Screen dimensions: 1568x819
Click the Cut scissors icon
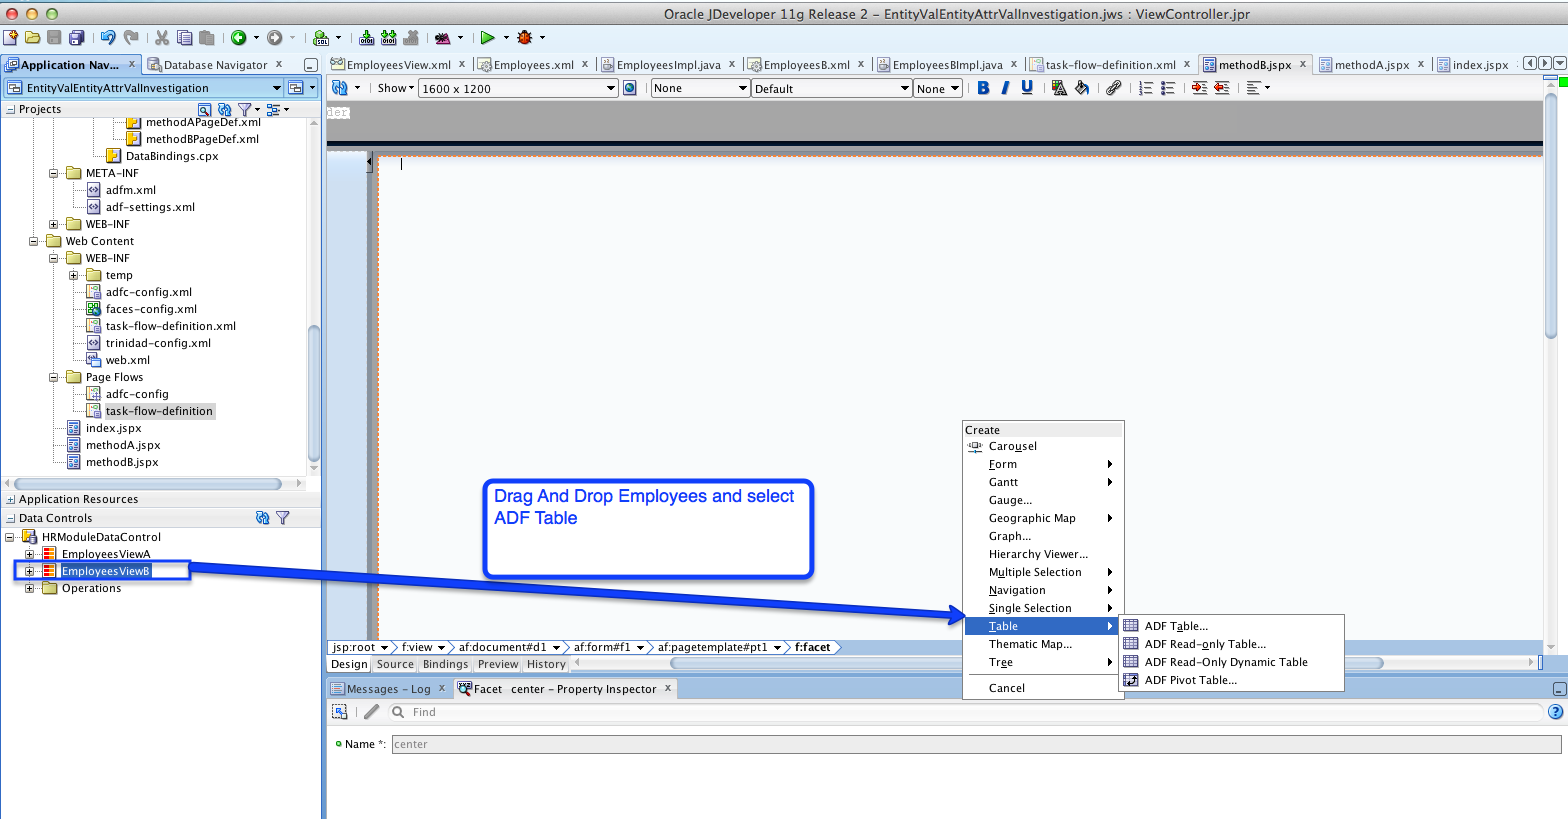[x=162, y=38]
